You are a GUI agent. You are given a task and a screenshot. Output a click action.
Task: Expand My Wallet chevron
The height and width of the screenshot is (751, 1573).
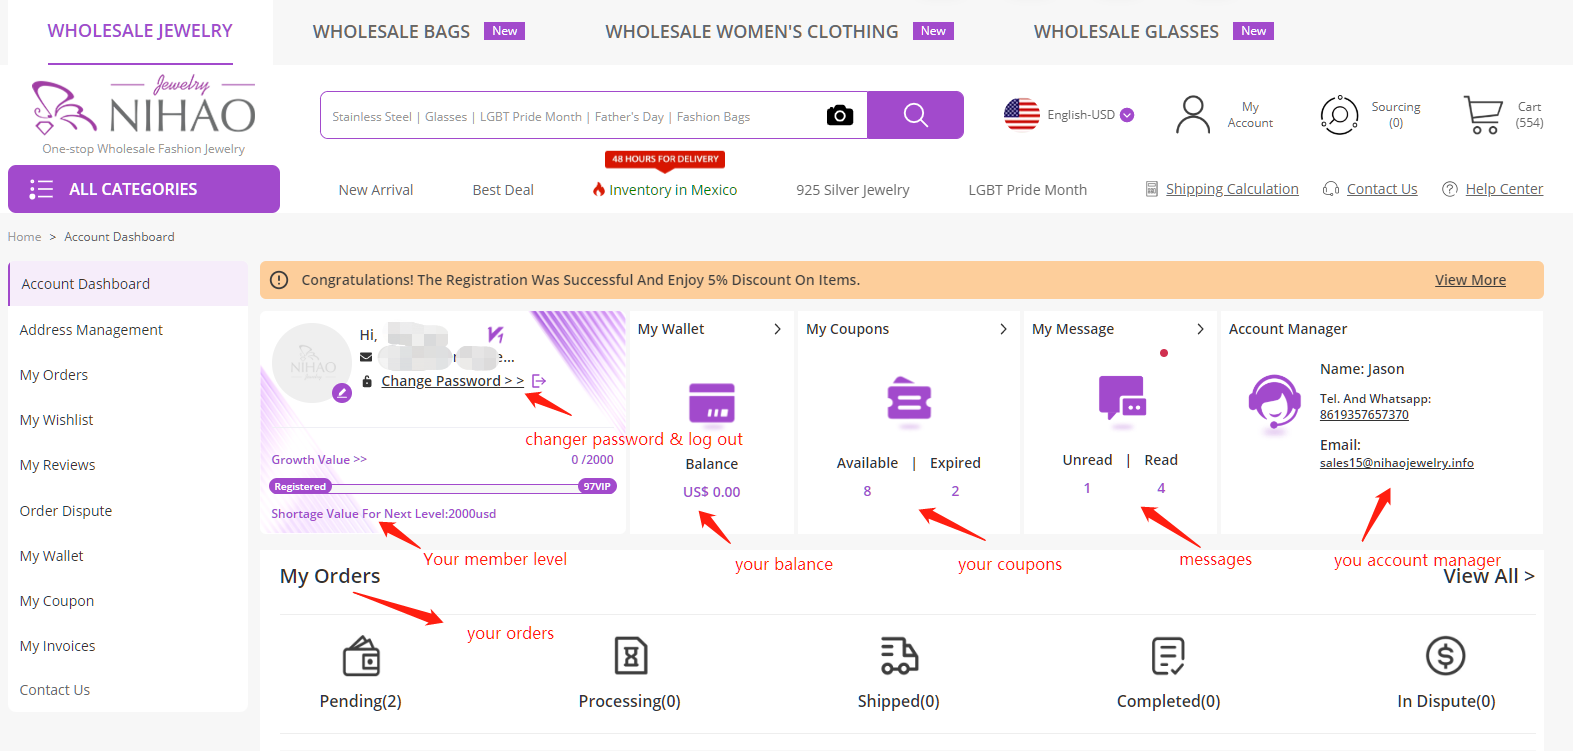point(777,329)
